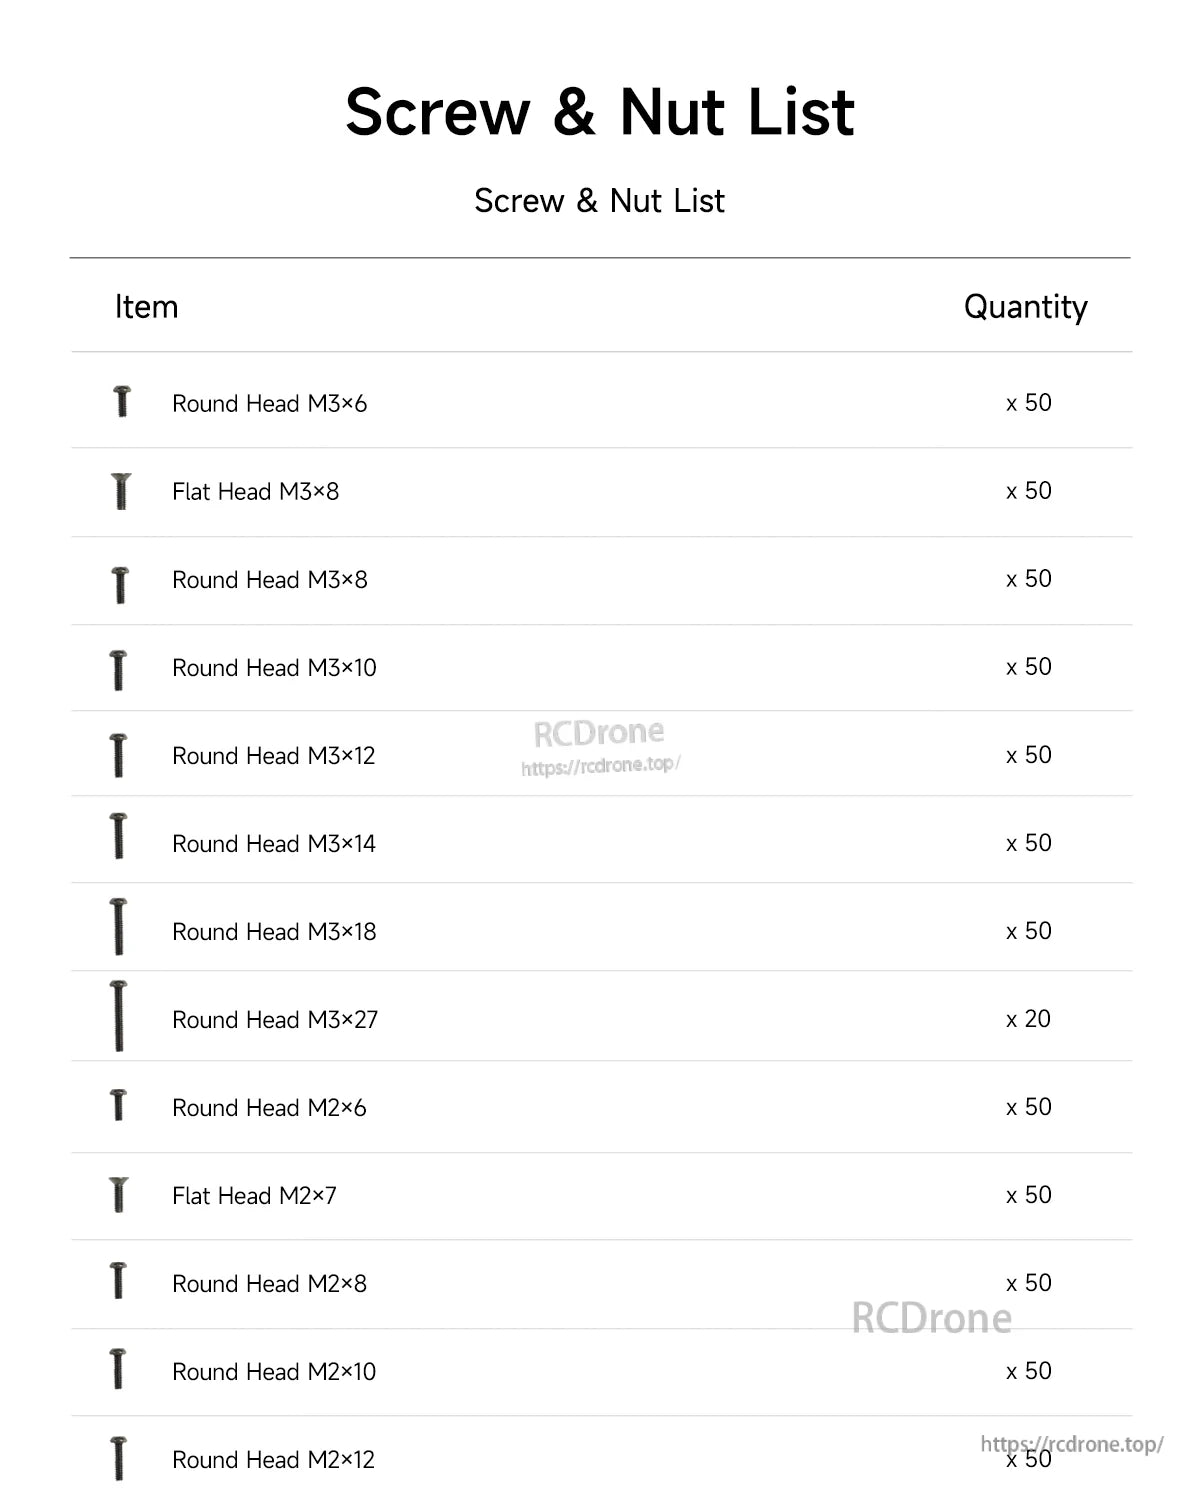Select the Round Head M3×10 screw image
This screenshot has height=1490, width=1200.
pyautogui.click(x=119, y=669)
